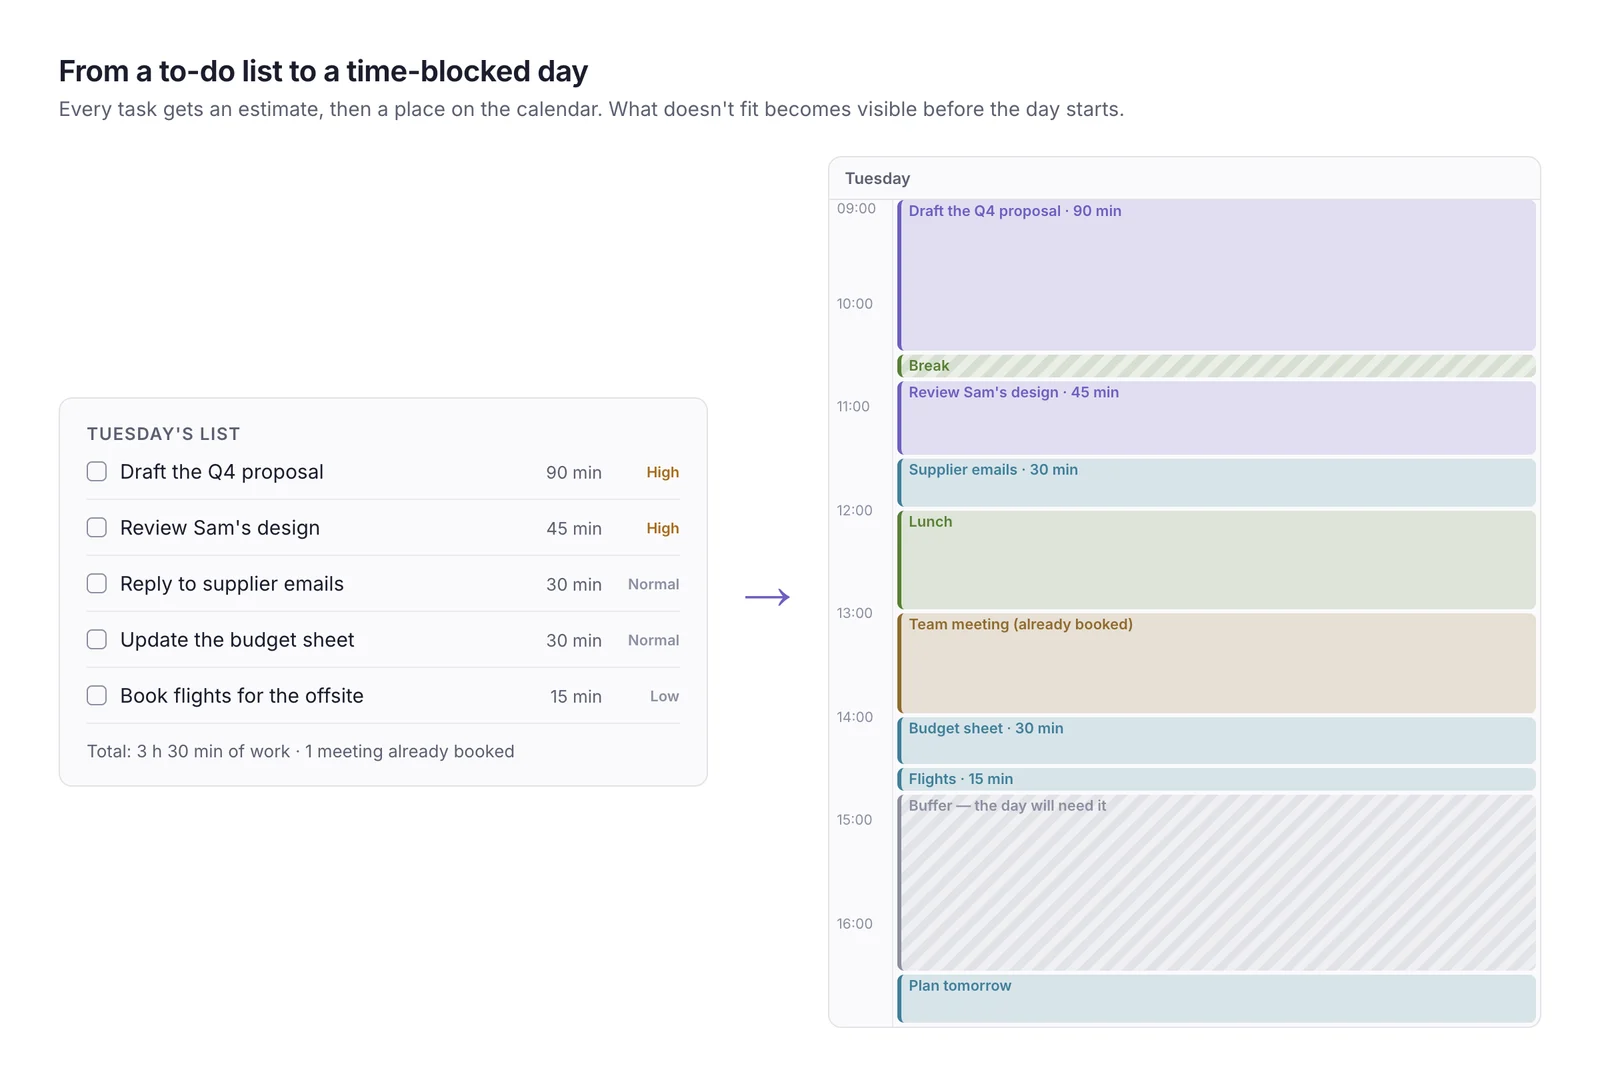Click the Lunch block in Tuesday's calendar
This screenshot has height=1076, width=1600.
click(x=1216, y=560)
